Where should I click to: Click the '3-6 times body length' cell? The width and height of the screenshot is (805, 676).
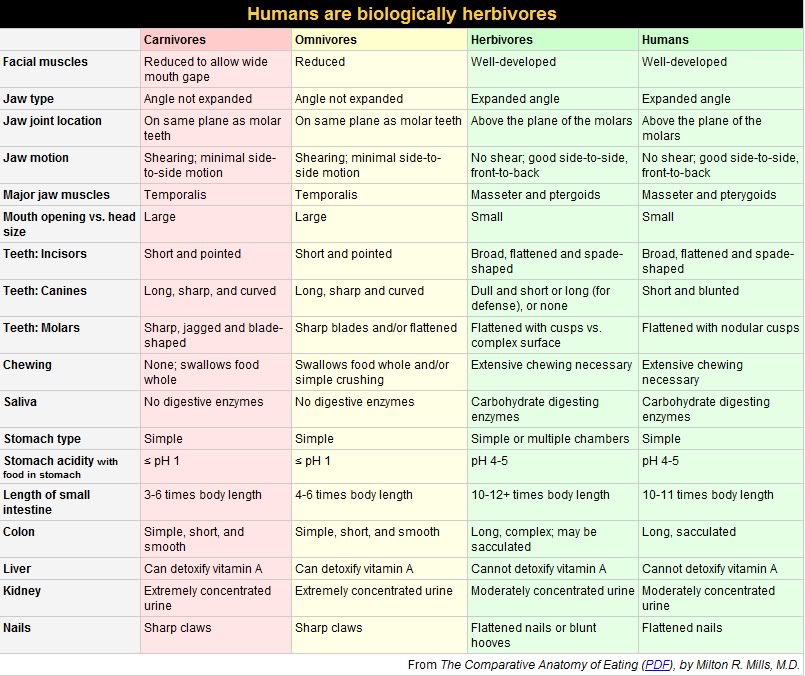point(203,495)
